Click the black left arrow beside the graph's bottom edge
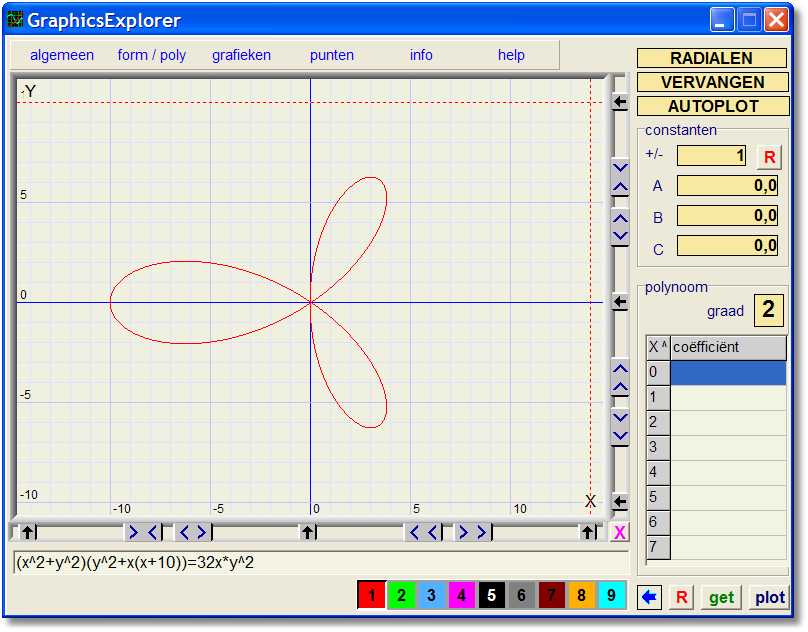The height and width of the screenshot is (632, 808). tap(620, 502)
